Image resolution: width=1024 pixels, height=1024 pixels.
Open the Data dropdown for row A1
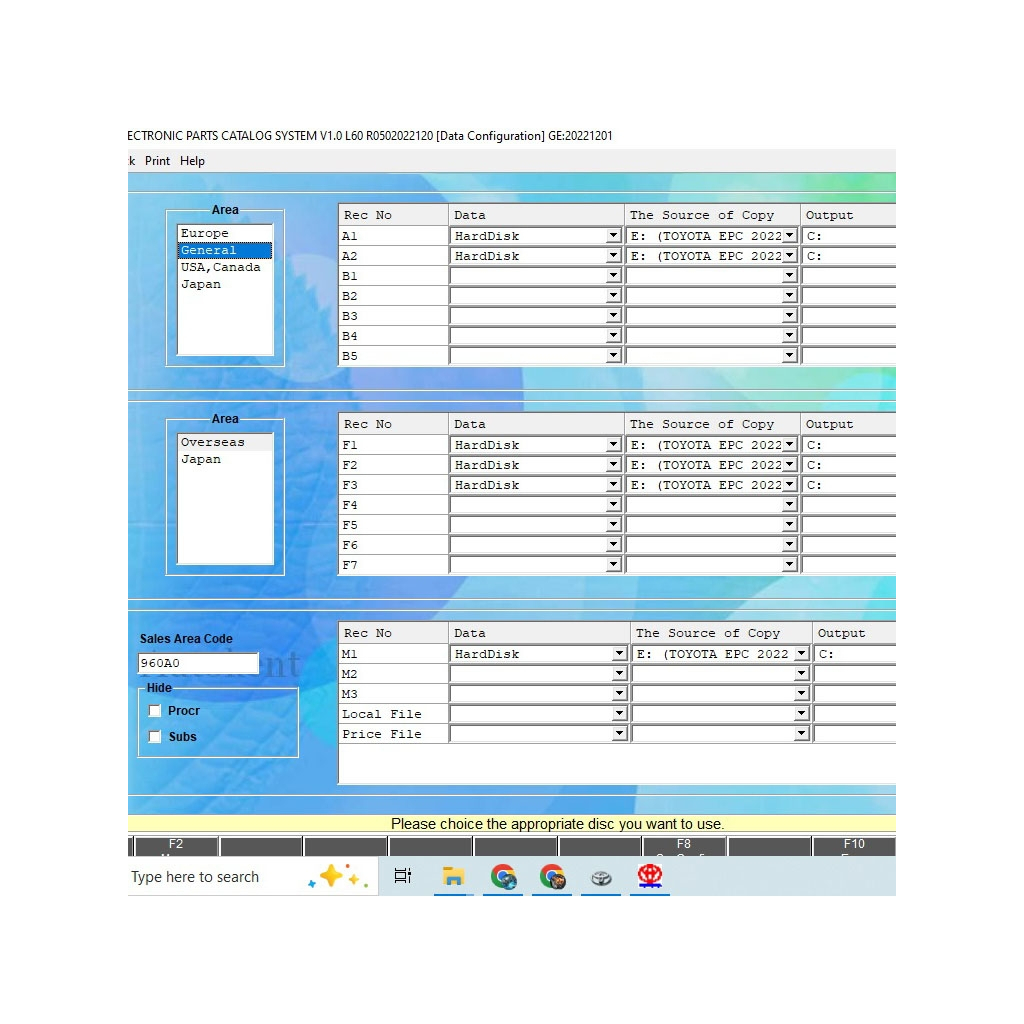(x=613, y=236)
